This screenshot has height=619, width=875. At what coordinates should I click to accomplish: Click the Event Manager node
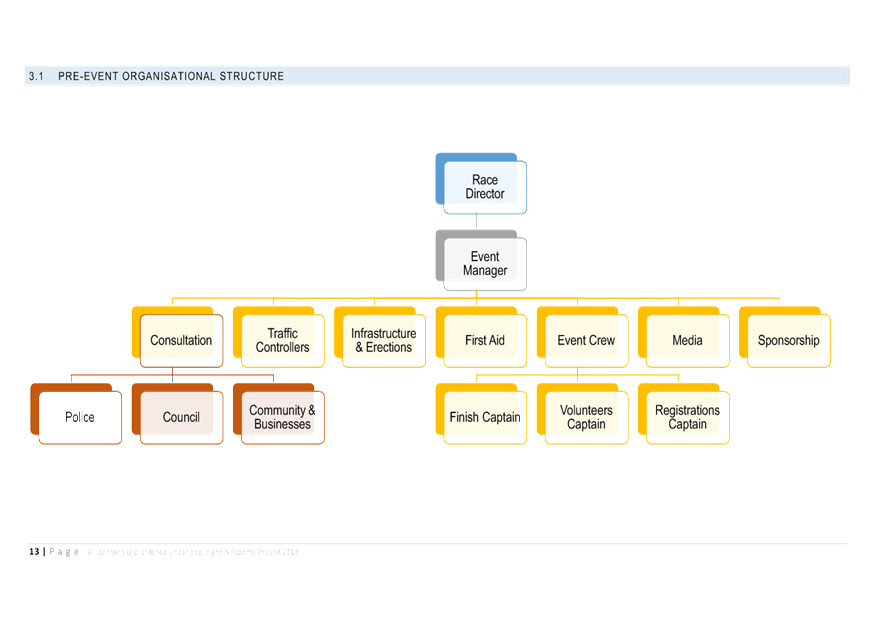click(481, 261)
